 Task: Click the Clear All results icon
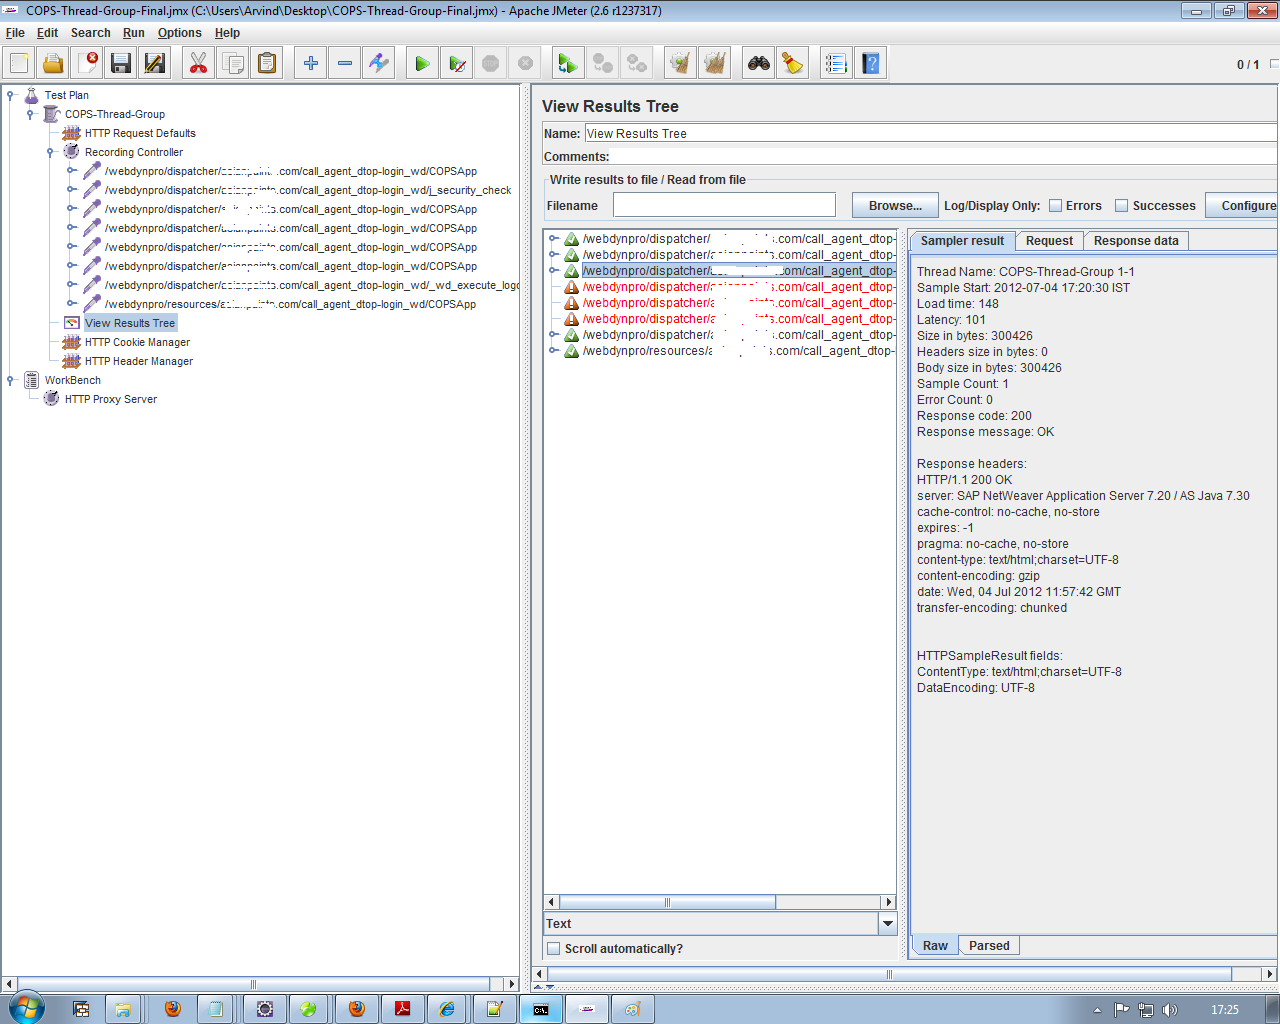coord(715,63)
